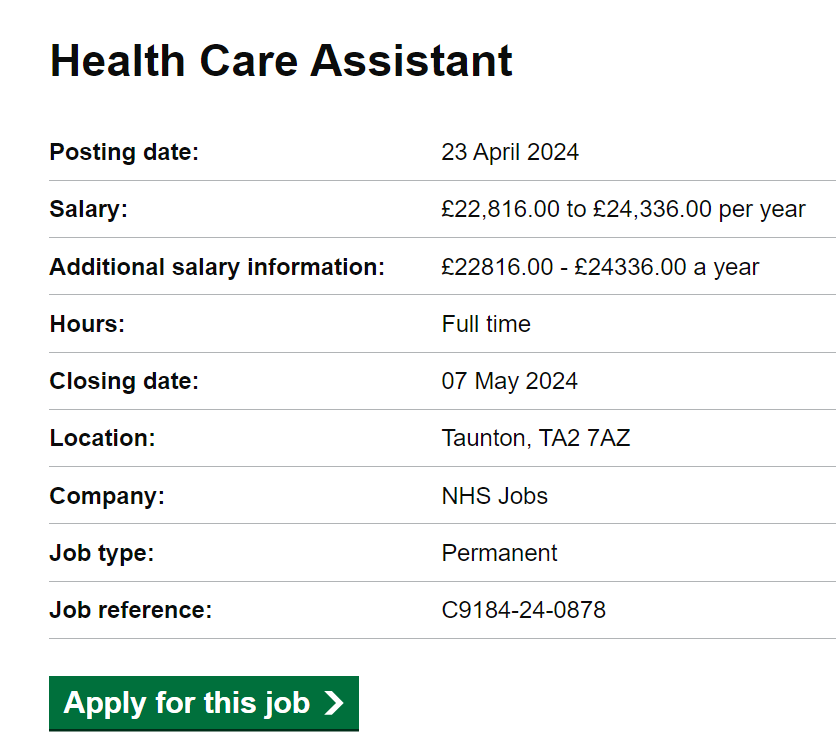This screenshot has height=748, width=839.
Task: Click the chevron arrow on Apply button
Action: point(334,703)
